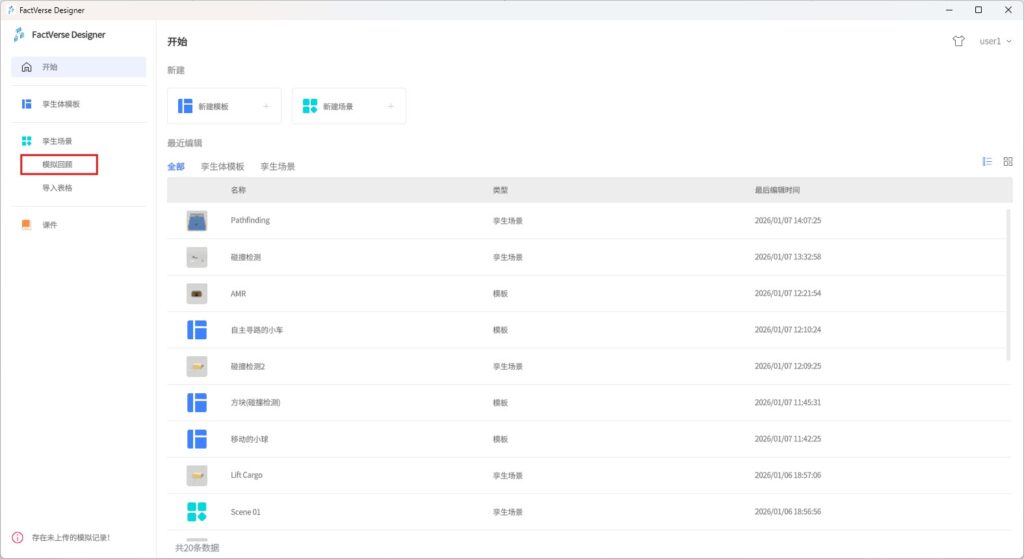
Task: Select the 孪生场景 sidebar icon
Action: (x=27, y=141)
